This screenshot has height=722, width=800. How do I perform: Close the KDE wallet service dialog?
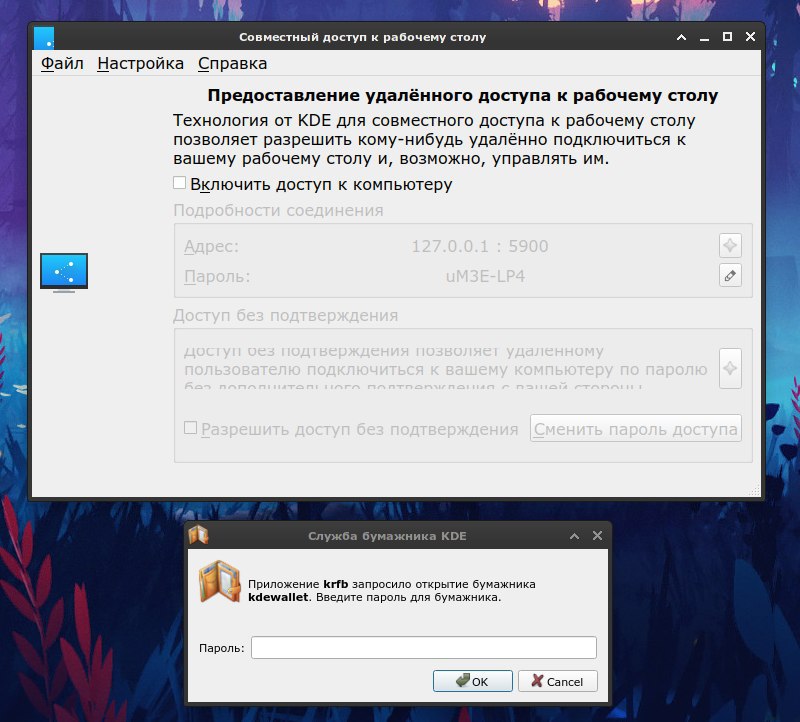coord(597,535)
